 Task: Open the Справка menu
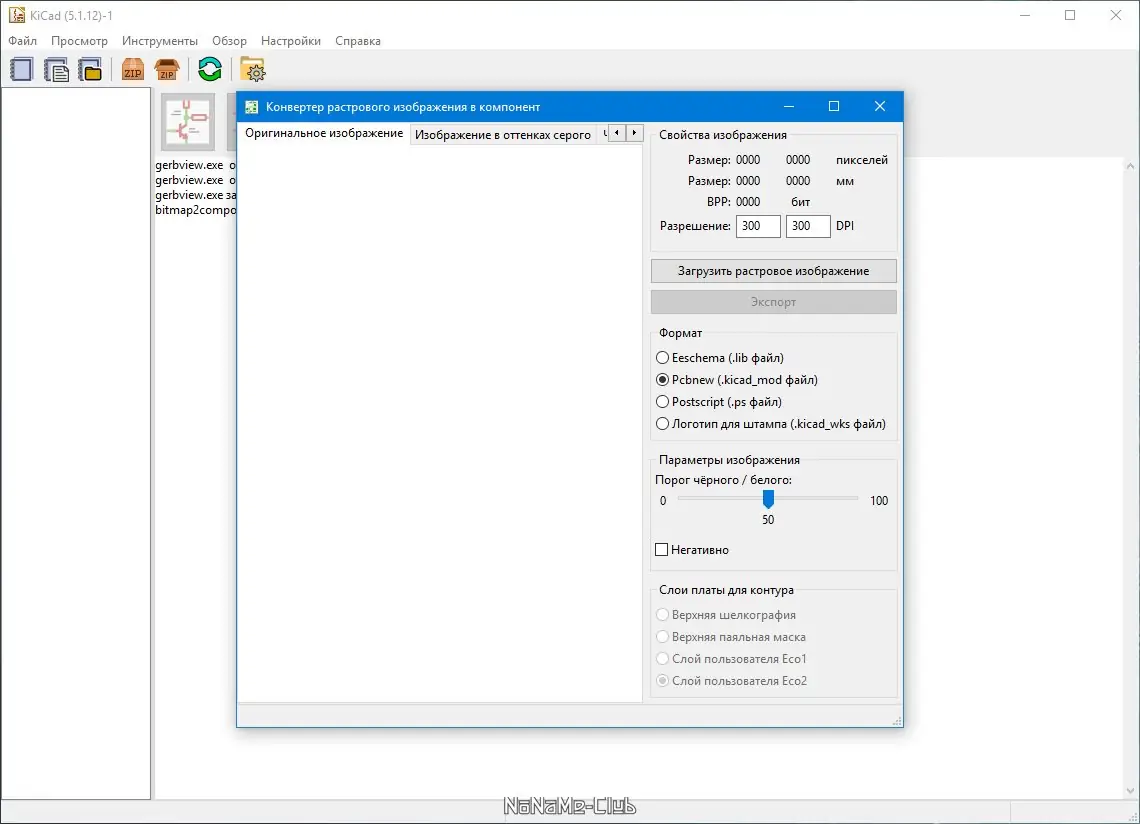point(358,41)
